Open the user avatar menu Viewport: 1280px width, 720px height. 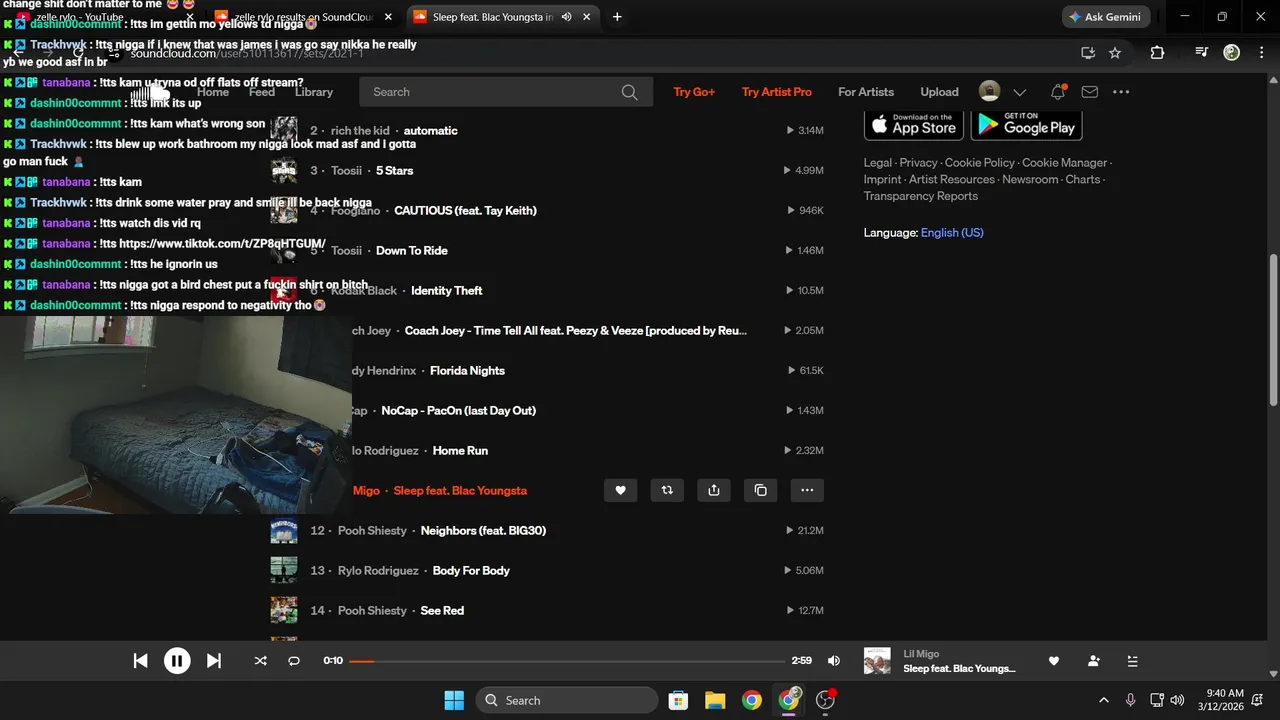989,92
